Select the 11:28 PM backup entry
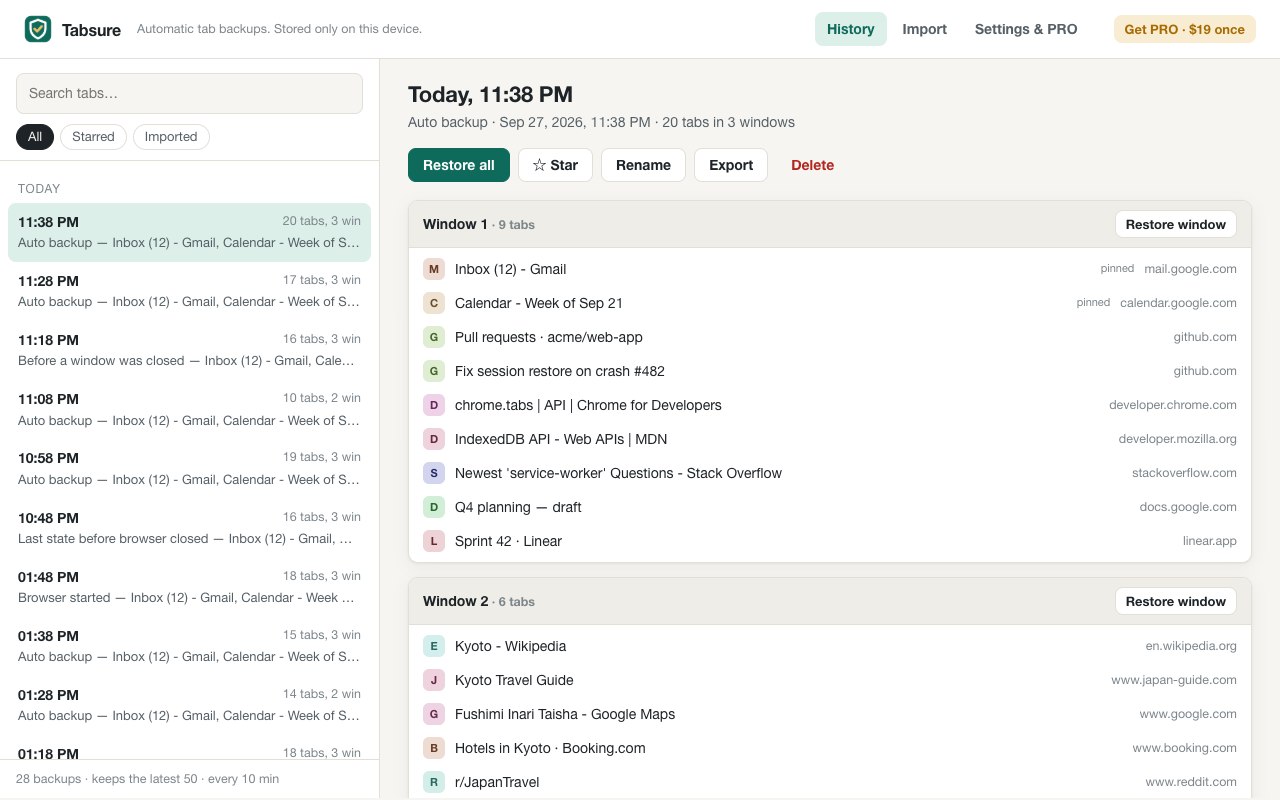1280x800 pixels. [189, 291]
